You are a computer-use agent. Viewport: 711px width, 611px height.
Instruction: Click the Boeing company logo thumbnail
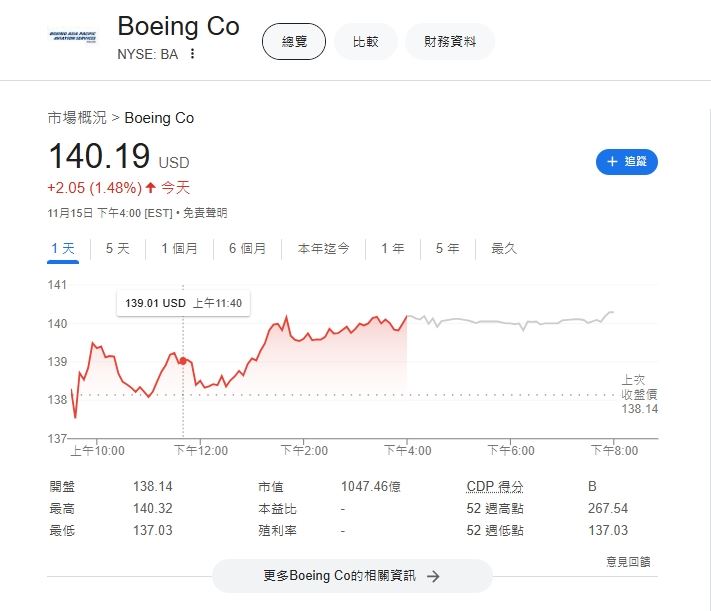[73, 37]
